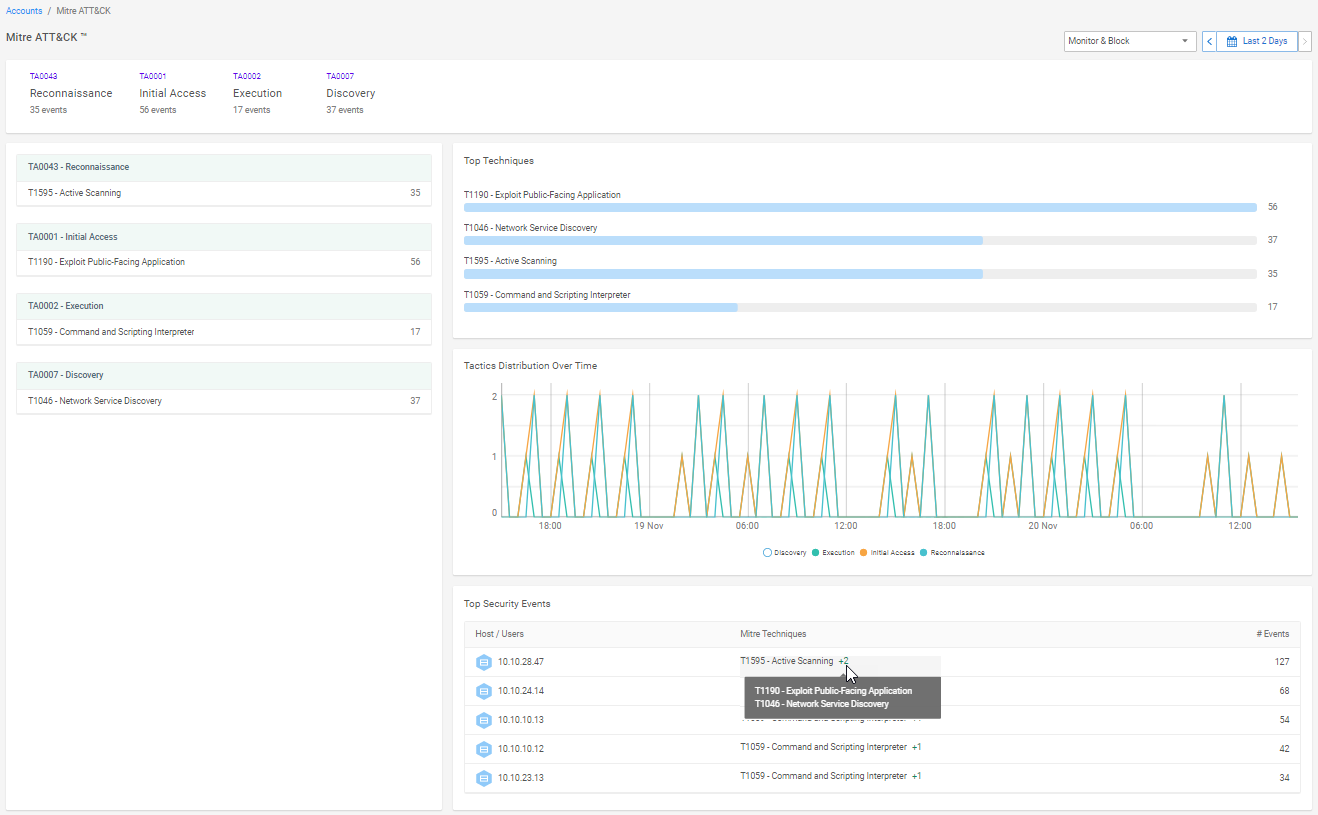The width and height of the screenshot is (1318, 815).
Task: Click host icon for 10.10.28.47
Action: point(484,662)
